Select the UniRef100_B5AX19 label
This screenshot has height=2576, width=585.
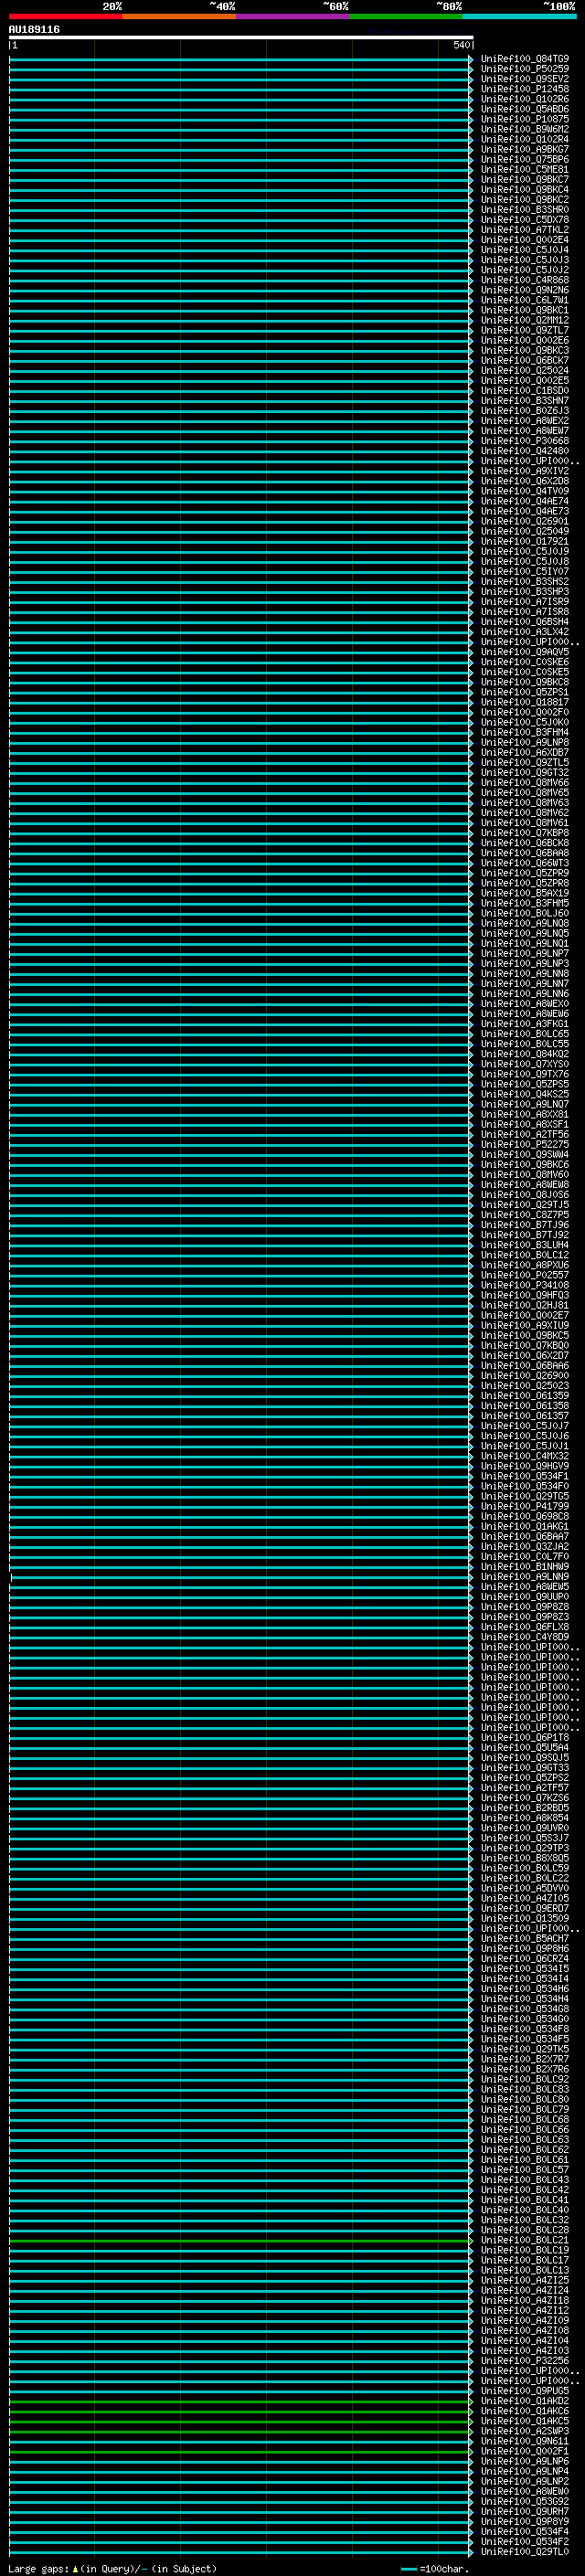[525, 893]
